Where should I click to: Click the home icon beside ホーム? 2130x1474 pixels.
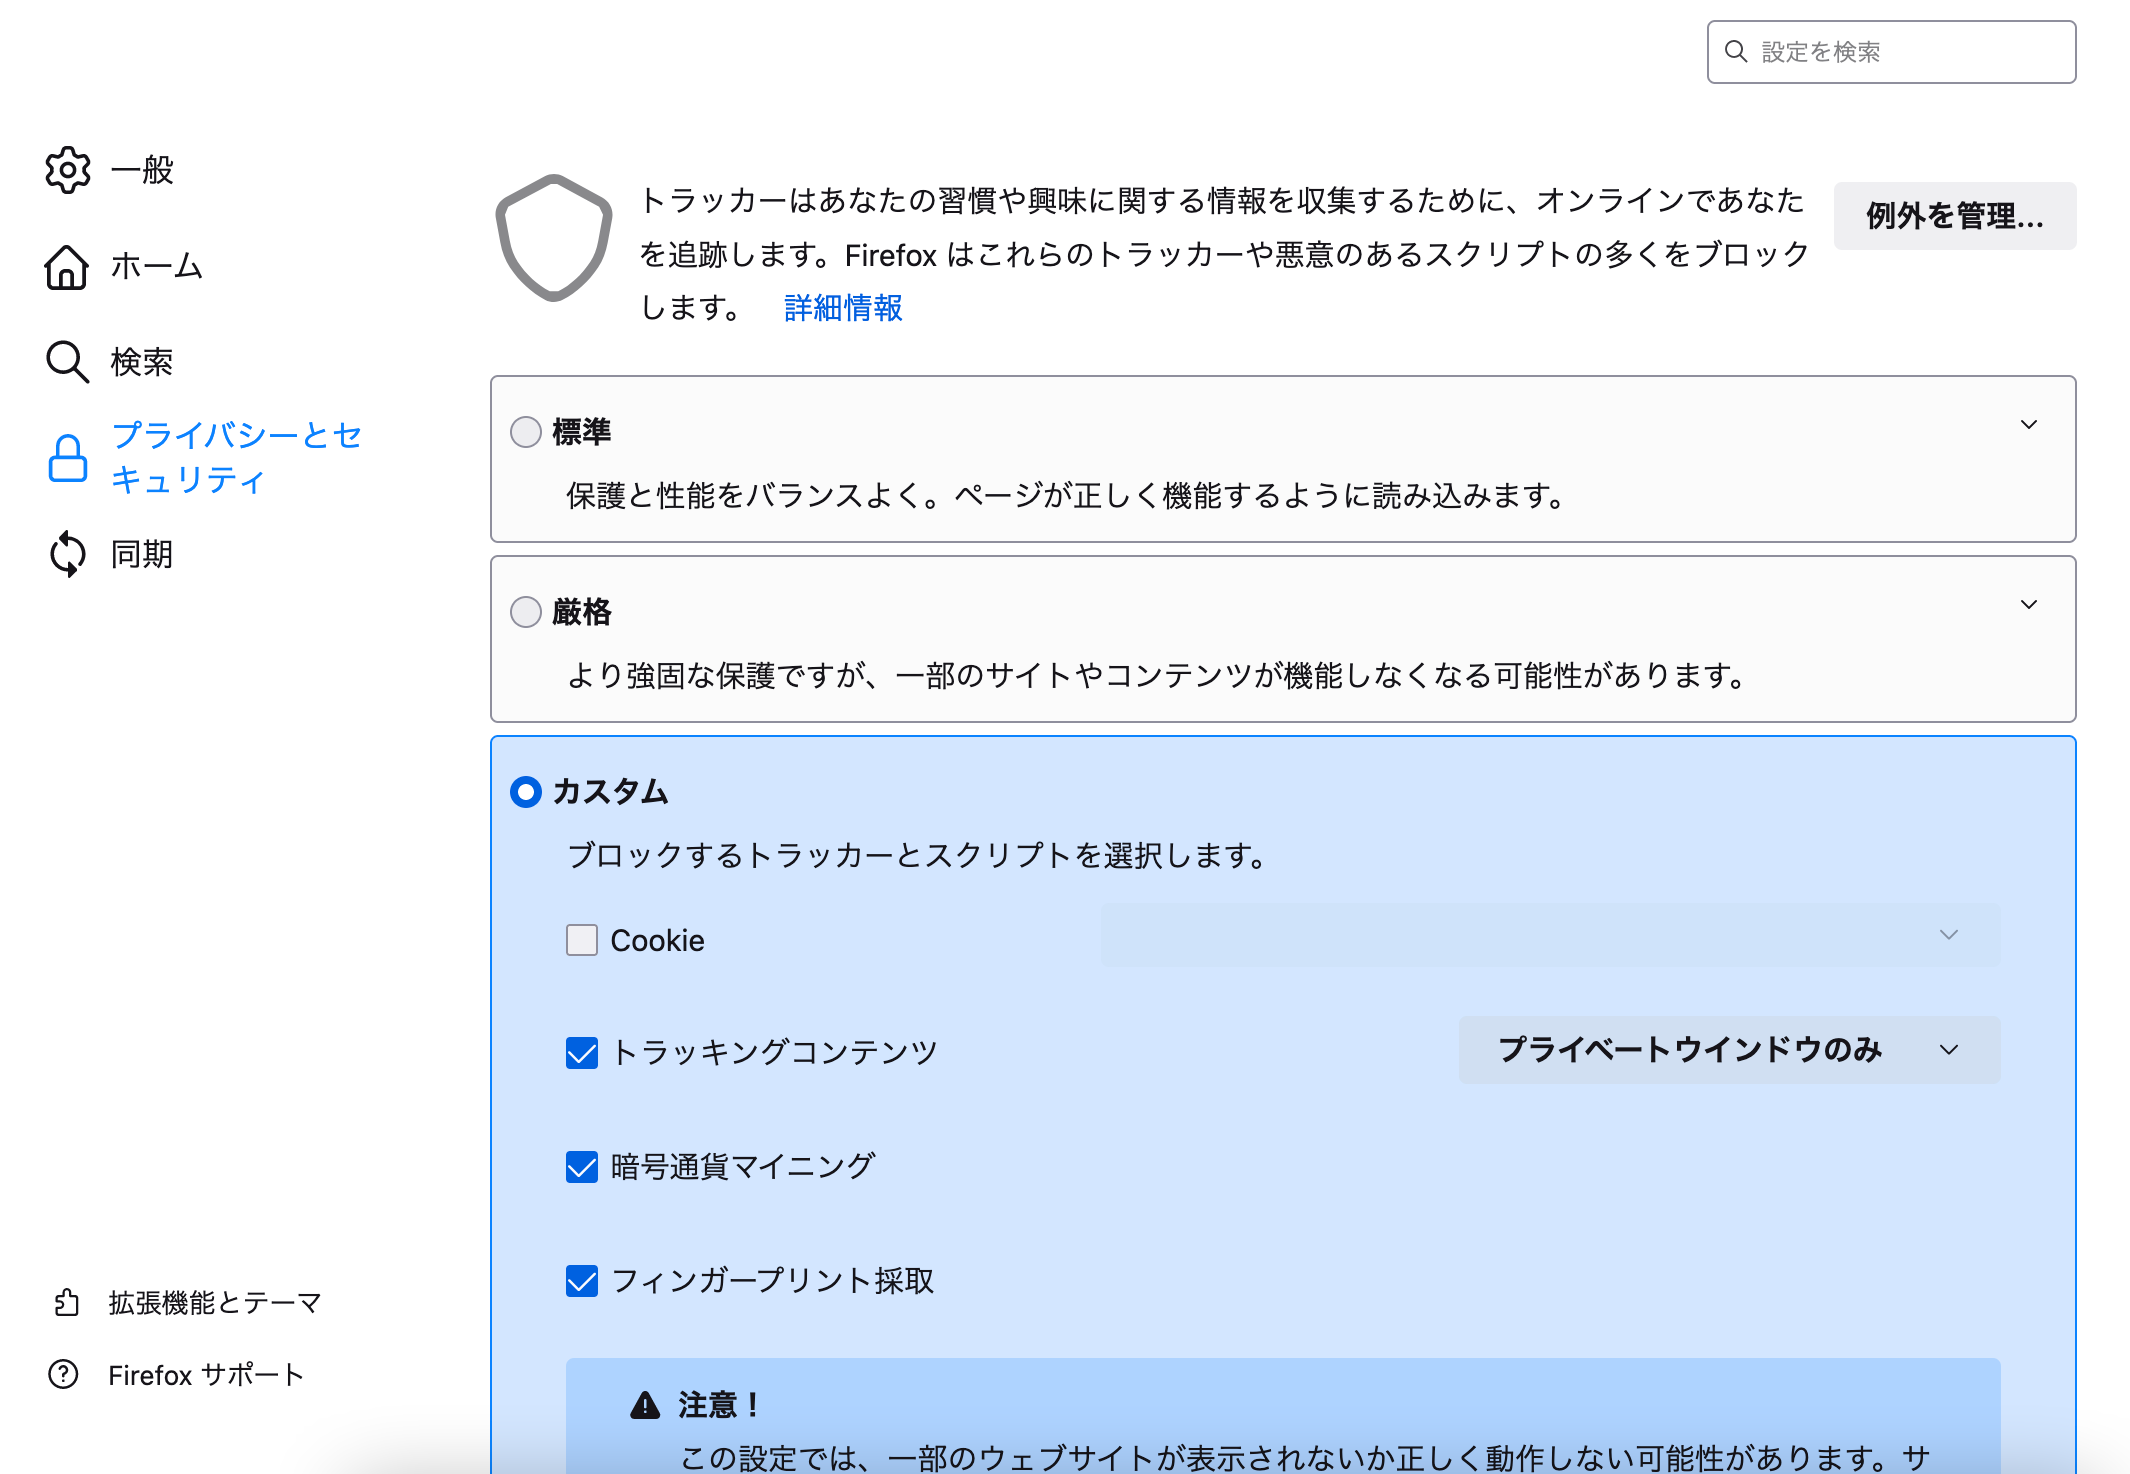pyautogui.click(x=67, y=266)
